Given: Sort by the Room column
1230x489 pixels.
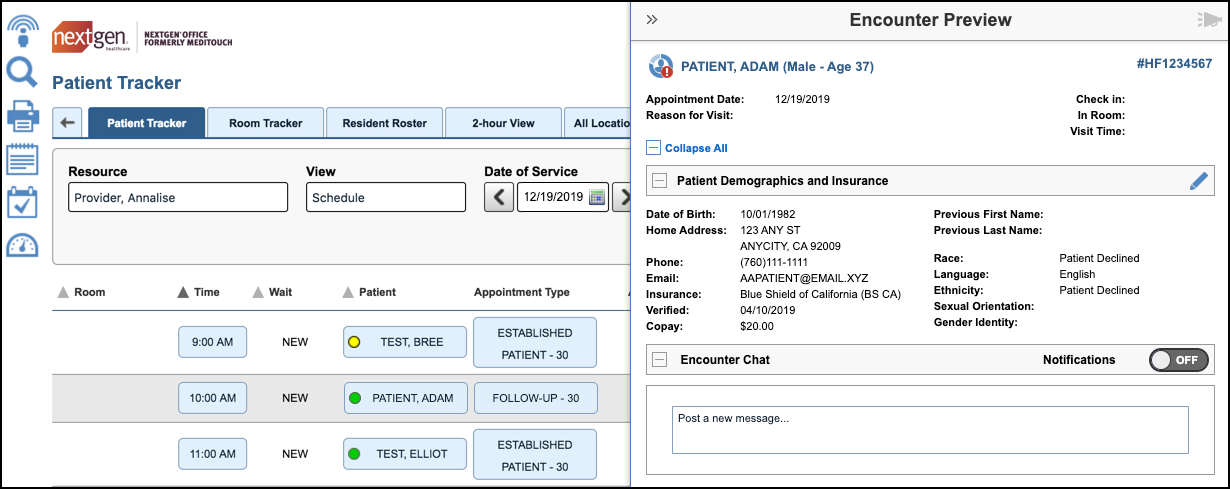Looking at the screenshot, I should click(81, 292).
